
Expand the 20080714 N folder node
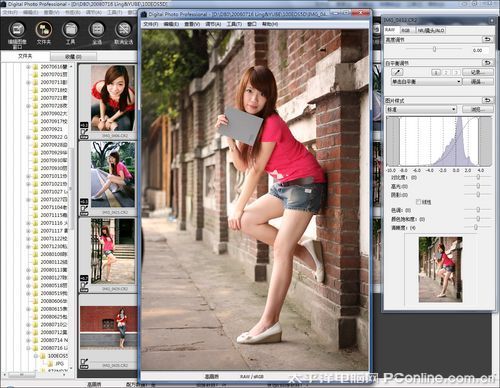[28, 340]
